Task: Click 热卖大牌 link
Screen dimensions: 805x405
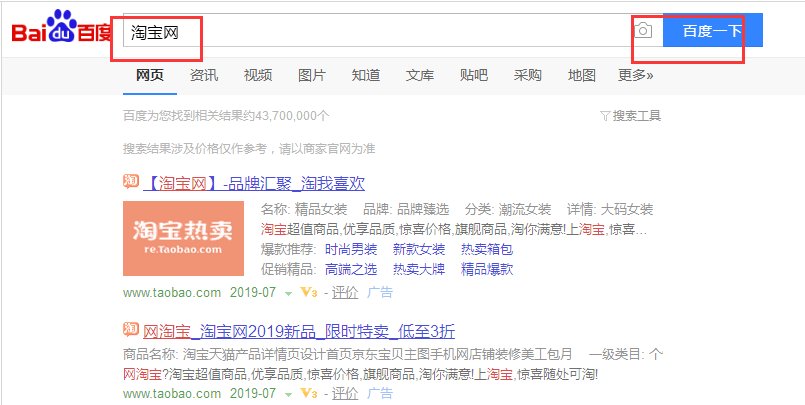Action: [419, 268]
